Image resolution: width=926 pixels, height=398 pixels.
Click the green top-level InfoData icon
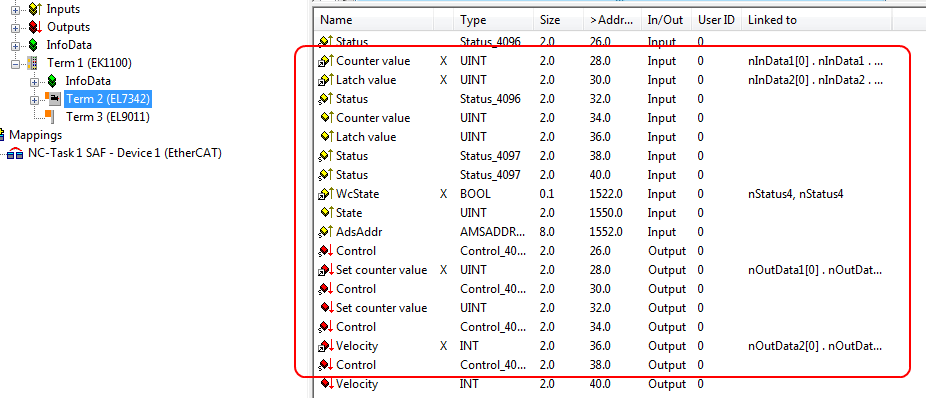34,45
